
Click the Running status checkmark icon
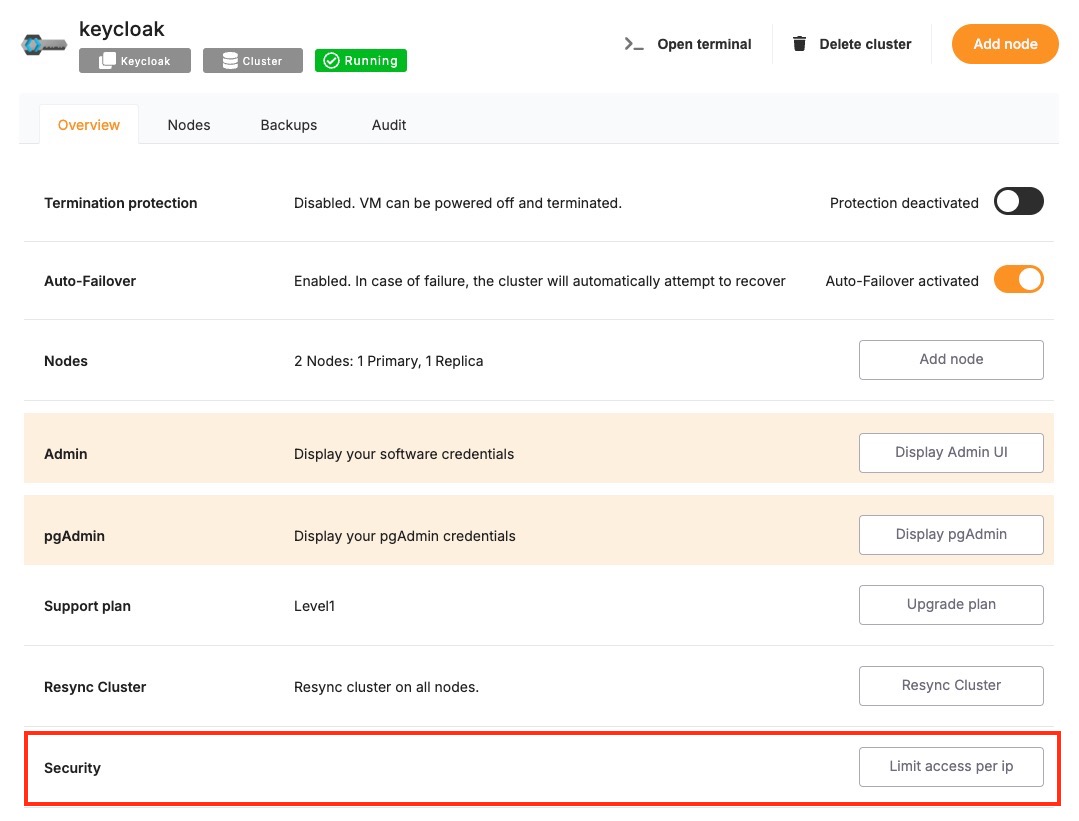tap(331, 61)
